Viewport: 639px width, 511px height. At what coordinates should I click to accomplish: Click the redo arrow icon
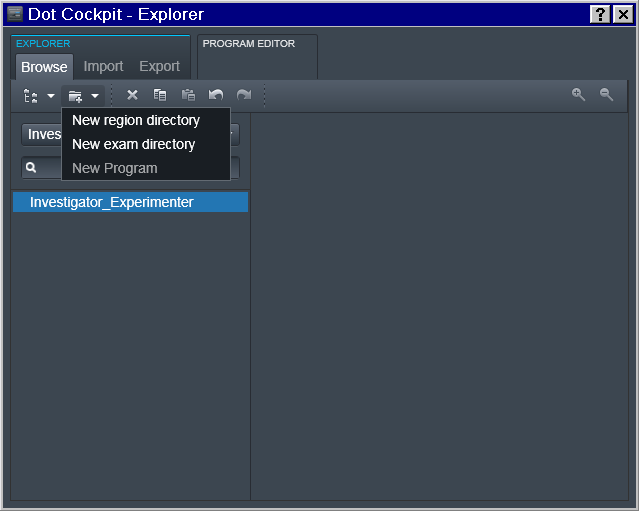(244, 95)
